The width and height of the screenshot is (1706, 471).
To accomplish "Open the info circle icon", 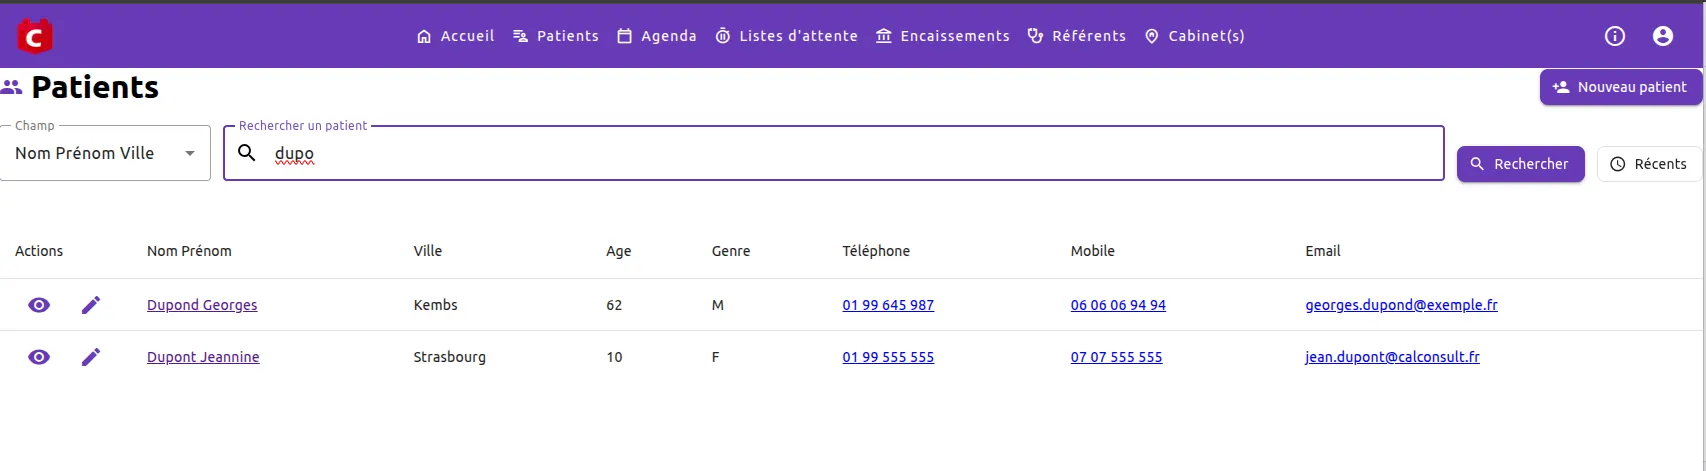I will pyautogui.click(x=1615, y=36).
